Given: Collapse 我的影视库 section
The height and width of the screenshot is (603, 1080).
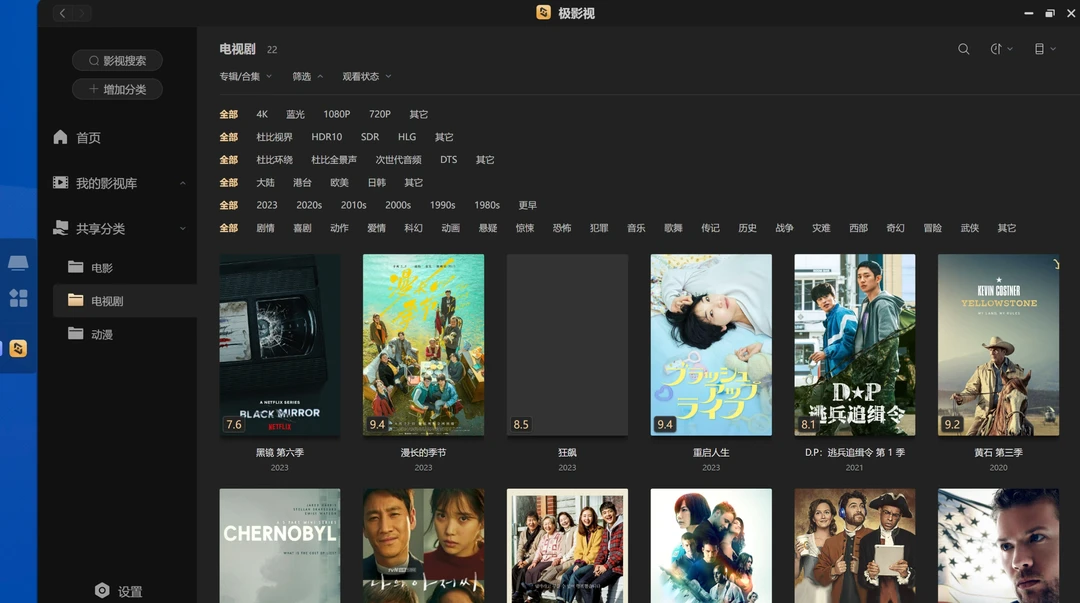Looking at the screenshot, I should point(183,183).
